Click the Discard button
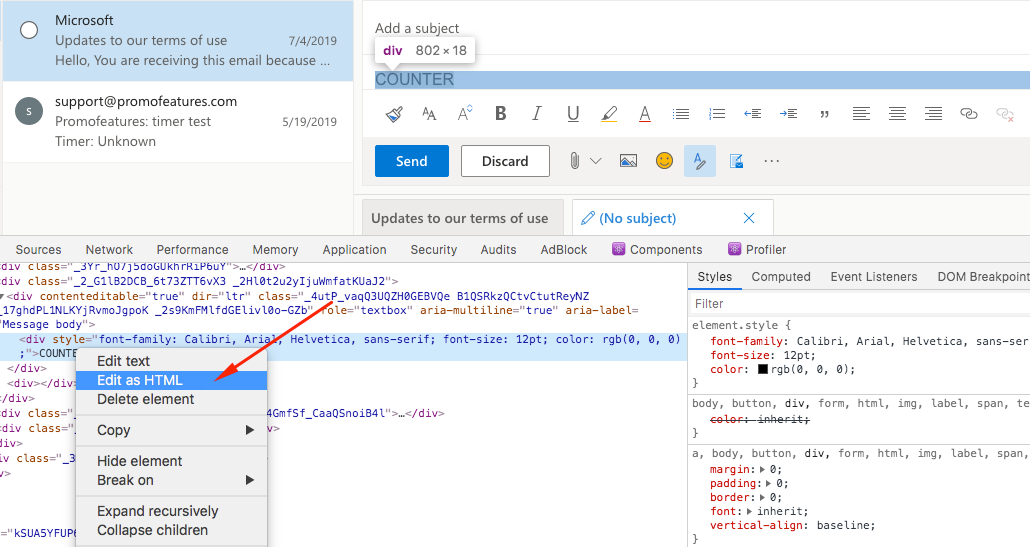1030x547 pixels. coord(505,161)
